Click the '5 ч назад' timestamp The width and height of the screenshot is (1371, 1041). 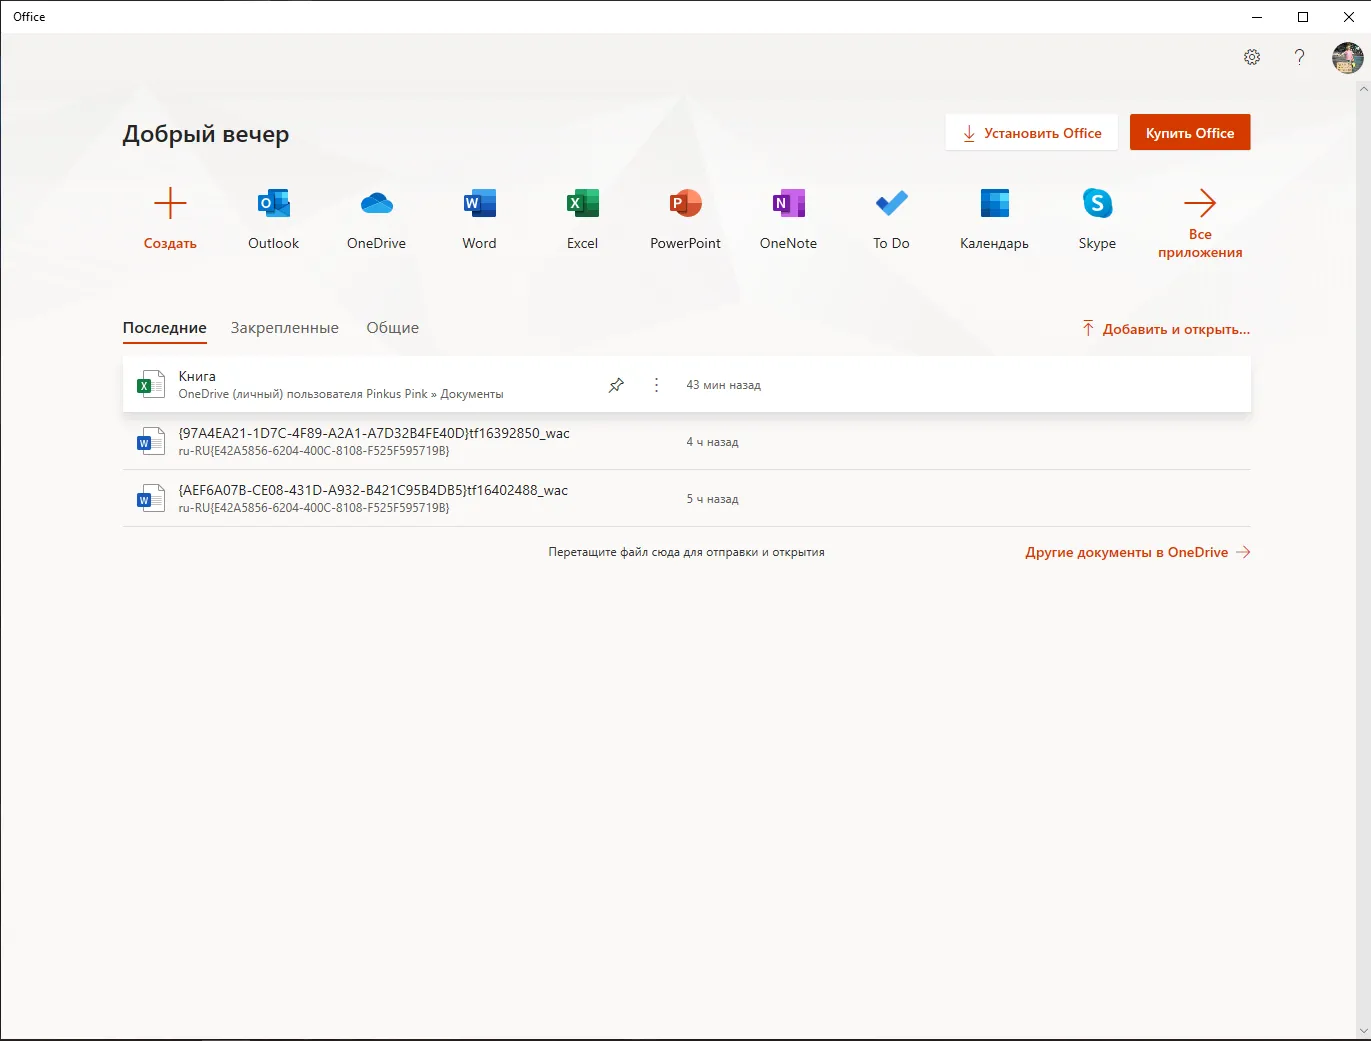712,499
